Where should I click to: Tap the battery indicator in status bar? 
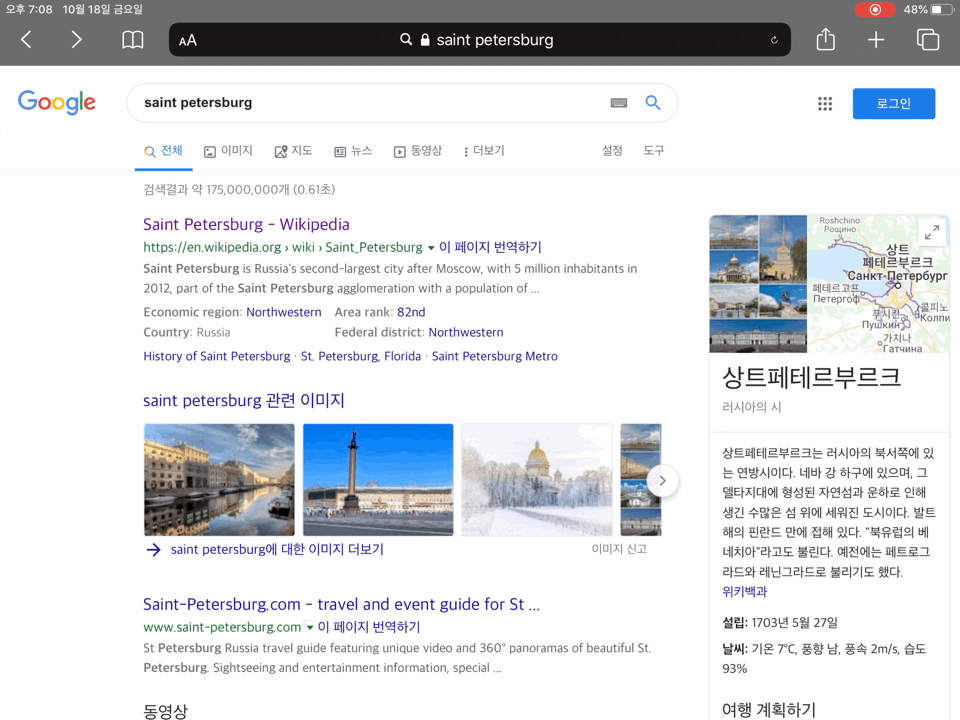[940, 9]
